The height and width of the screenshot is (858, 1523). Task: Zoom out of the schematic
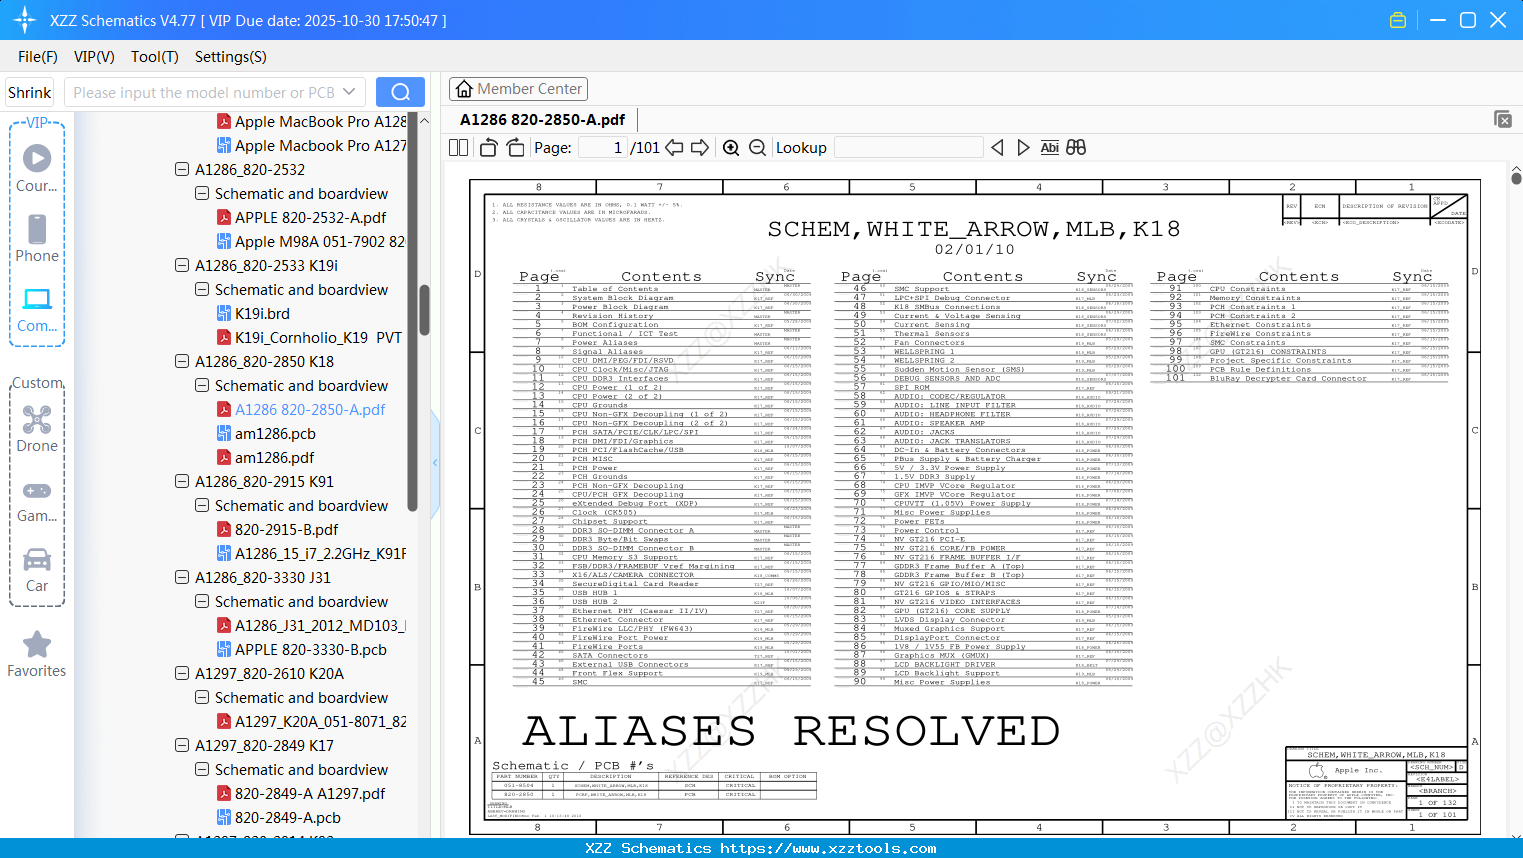tap(757, 148)
